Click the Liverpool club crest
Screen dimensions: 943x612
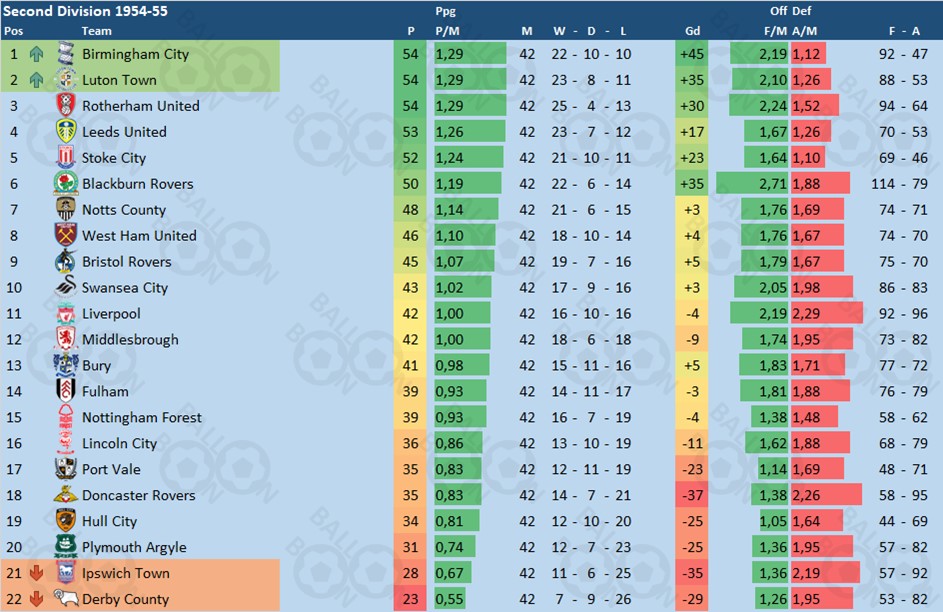point(66,313)
